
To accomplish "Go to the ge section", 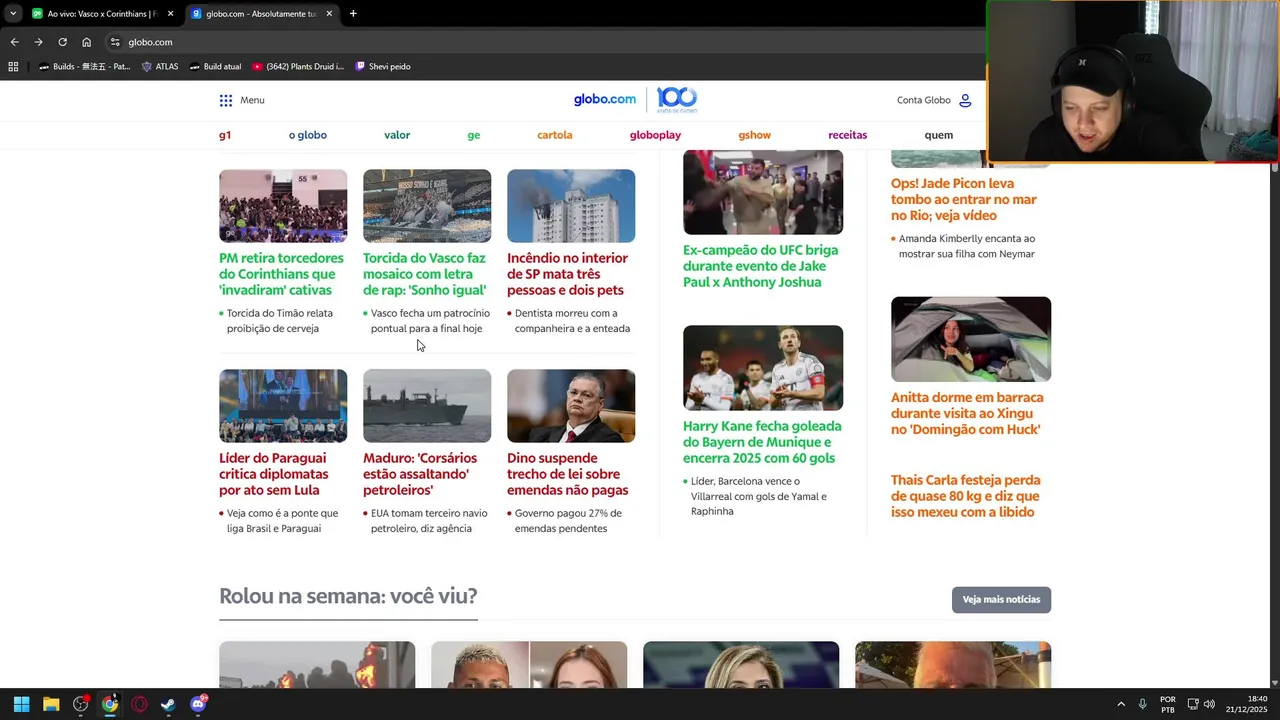I will pos(474,135).
